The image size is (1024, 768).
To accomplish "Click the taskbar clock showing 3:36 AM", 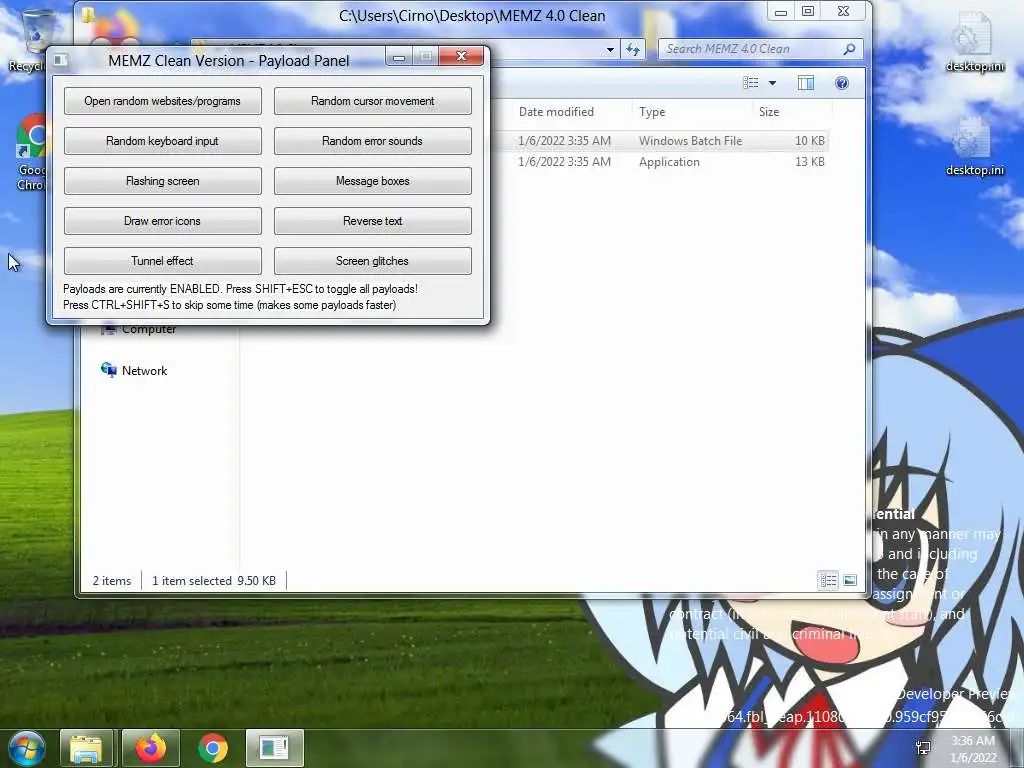I will click(973, 748).
